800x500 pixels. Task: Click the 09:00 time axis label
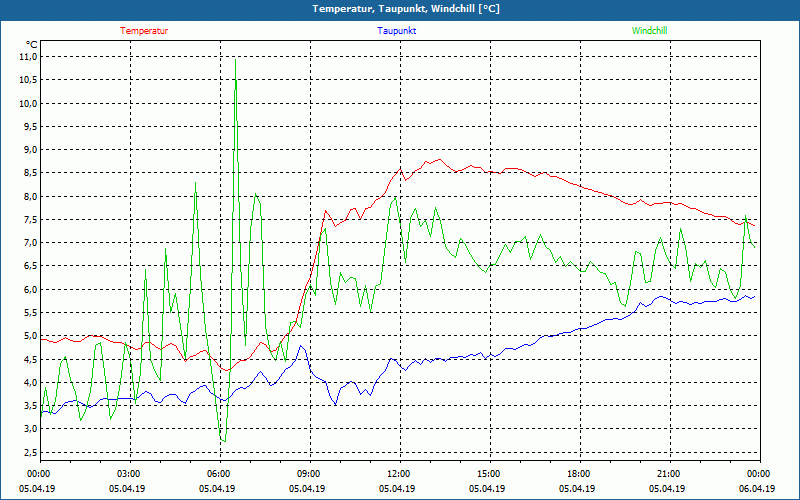(x=307, y=474)
